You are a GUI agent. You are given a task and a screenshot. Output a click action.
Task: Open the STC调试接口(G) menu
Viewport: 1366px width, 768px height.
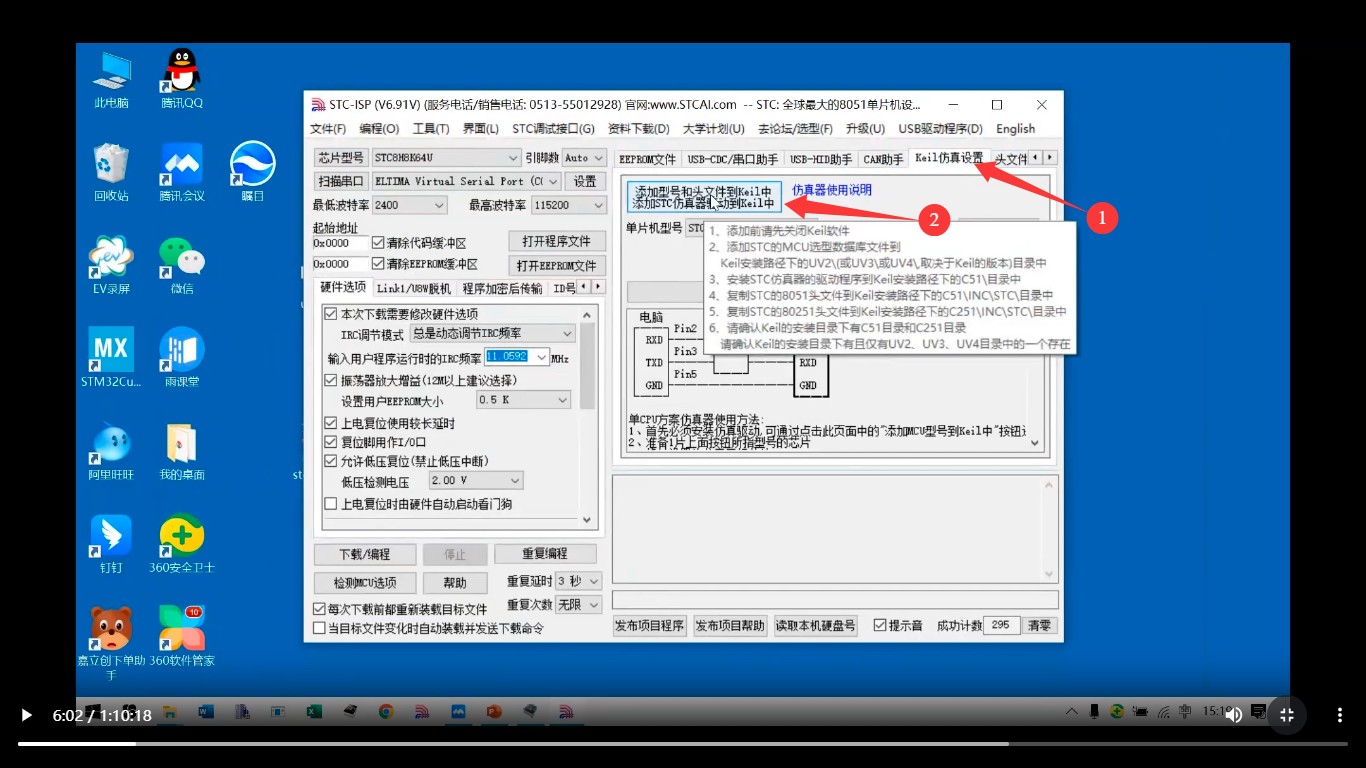(553, 129)
